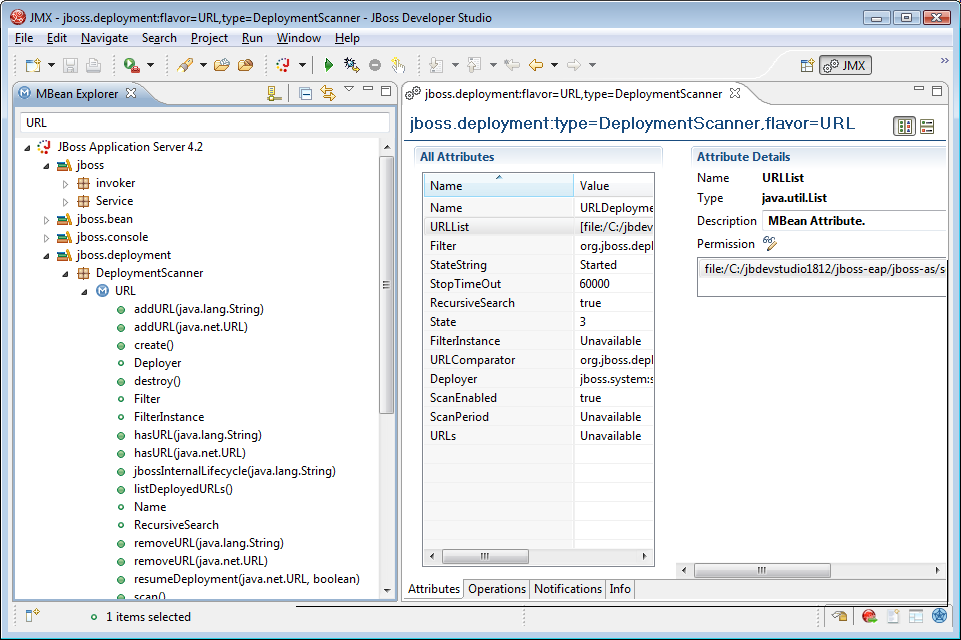Click the Open Perspective icon near JMX

click(807, 65)
